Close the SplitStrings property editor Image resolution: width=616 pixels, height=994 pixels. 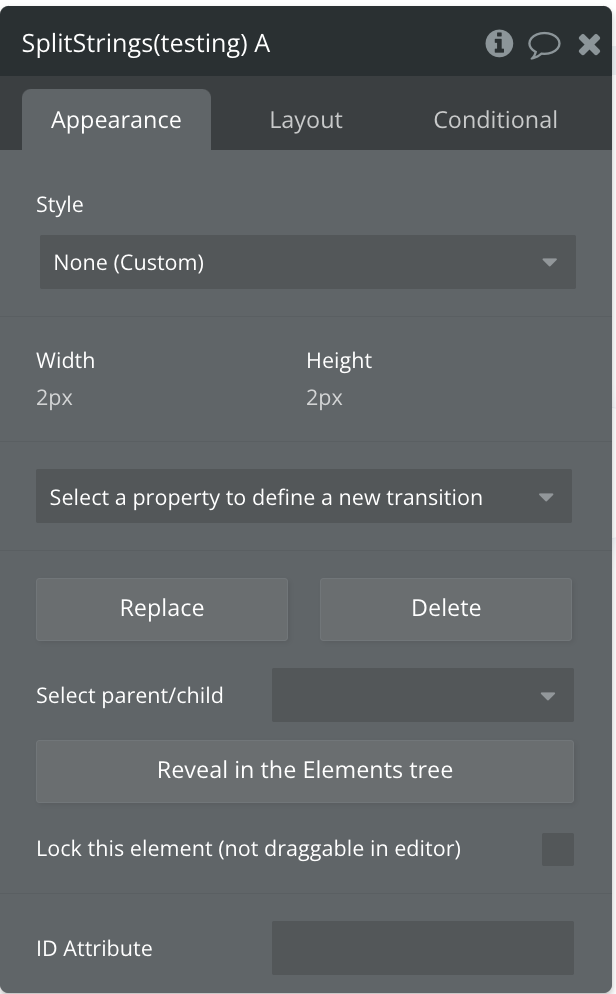[590, 44]
